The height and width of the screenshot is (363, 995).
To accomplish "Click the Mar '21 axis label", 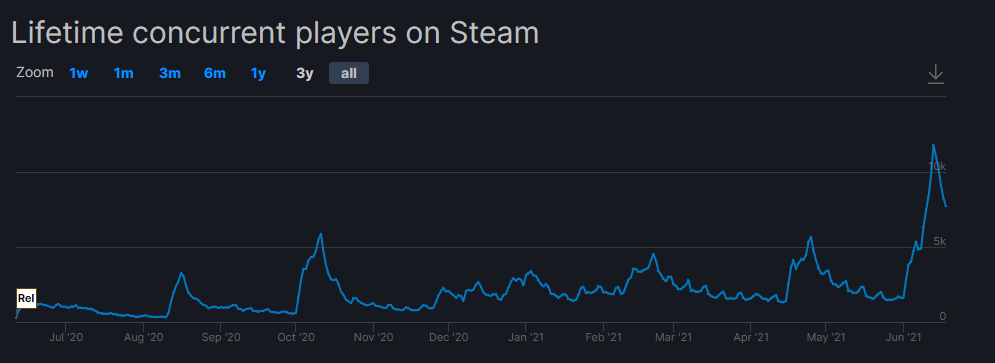I will tap(673, 337).
